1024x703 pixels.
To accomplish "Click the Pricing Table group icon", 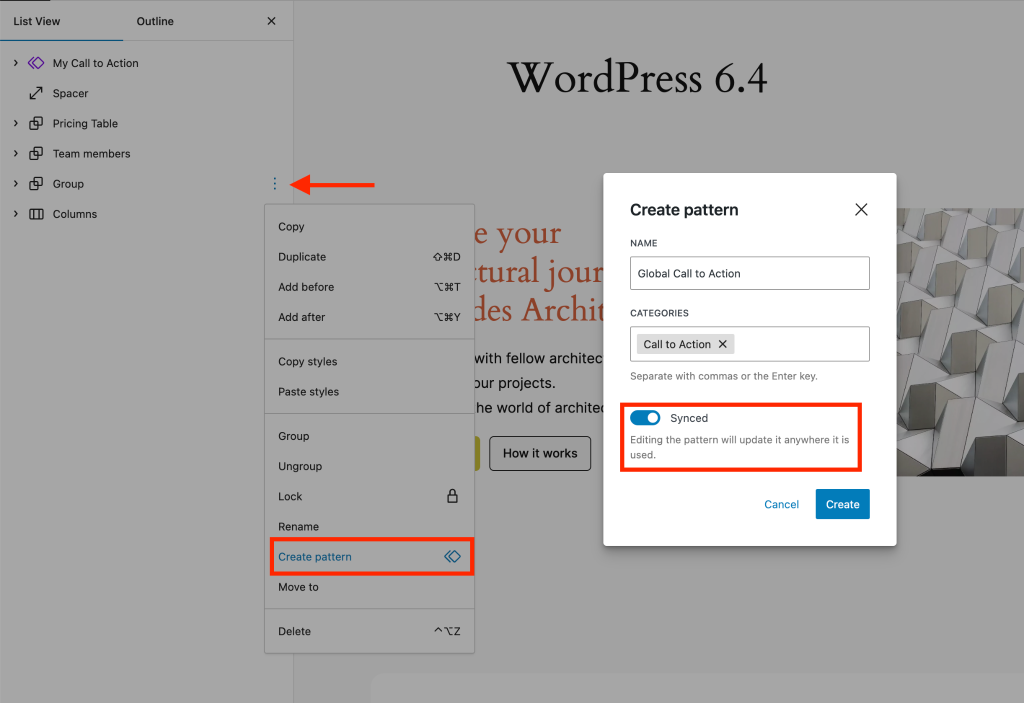I will [x=36, y=123].
